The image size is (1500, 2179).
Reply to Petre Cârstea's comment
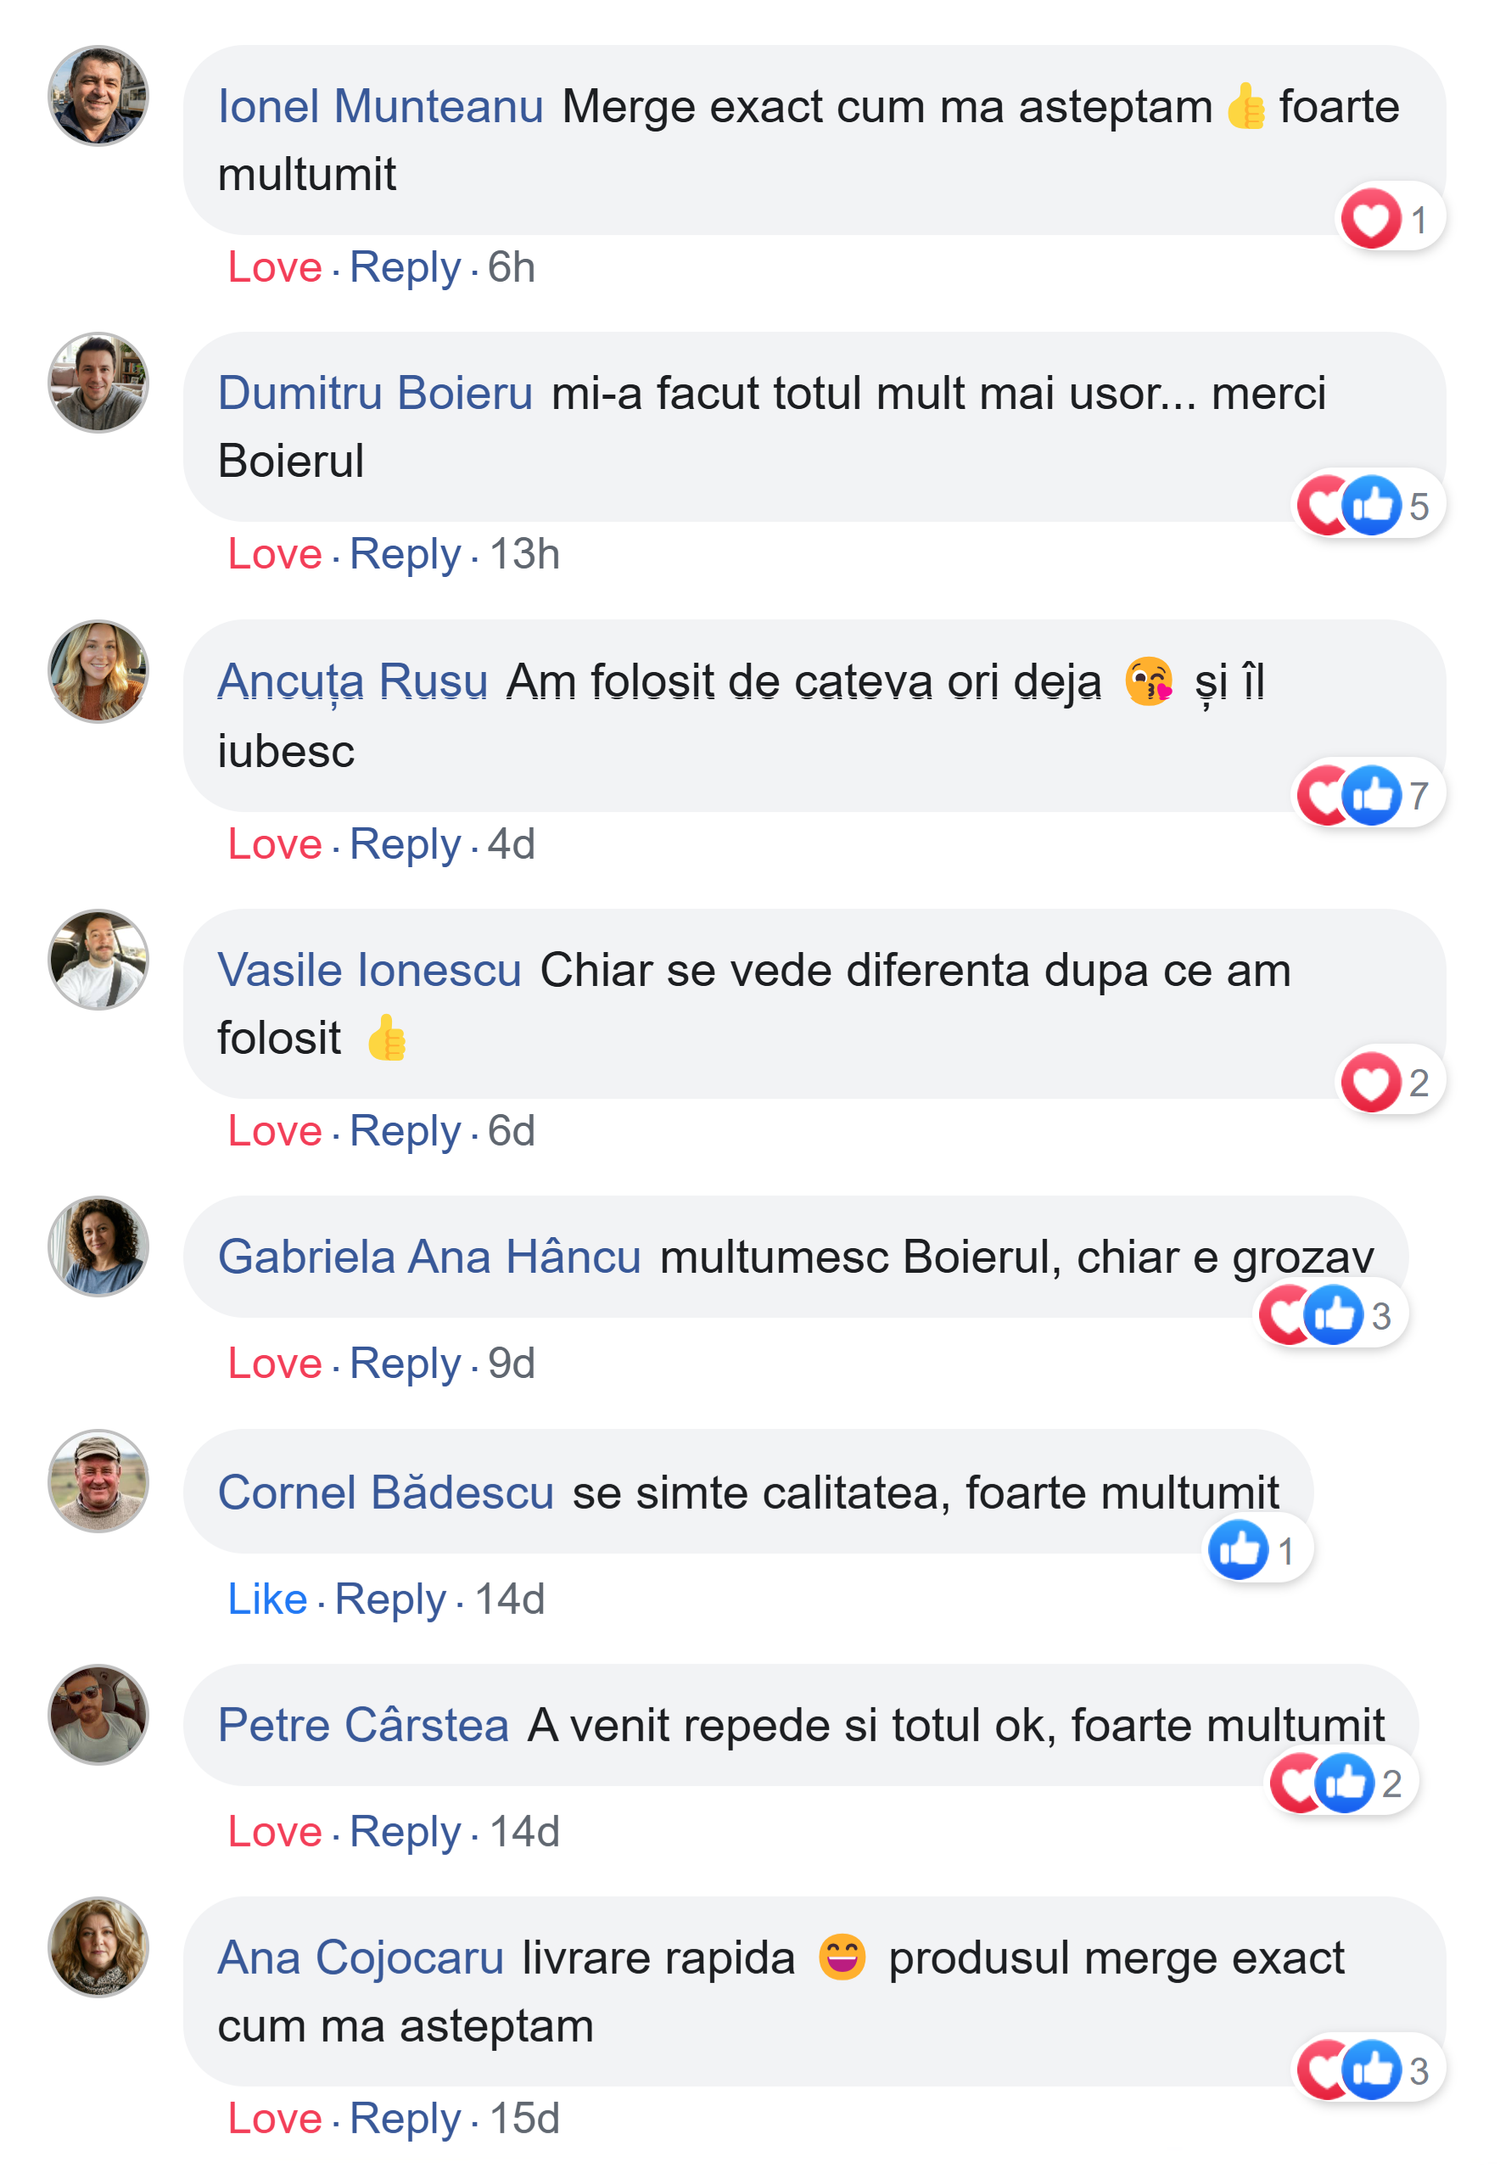(x=405, y=1832)
